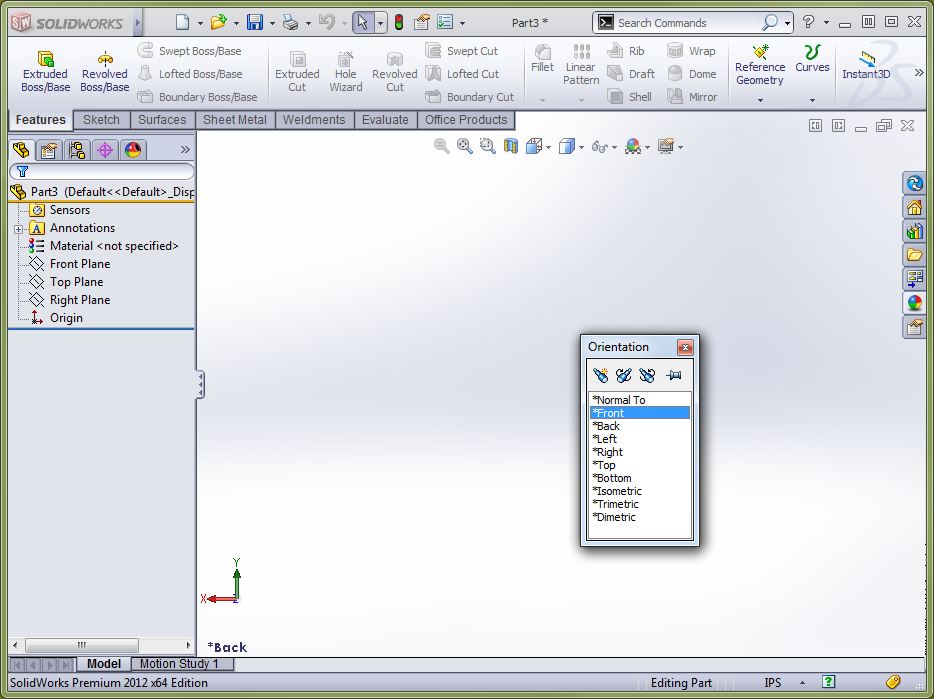Viewport: 934px width, 699px height.
Task: Open the IPS unit system arrow
Action: 802,682
